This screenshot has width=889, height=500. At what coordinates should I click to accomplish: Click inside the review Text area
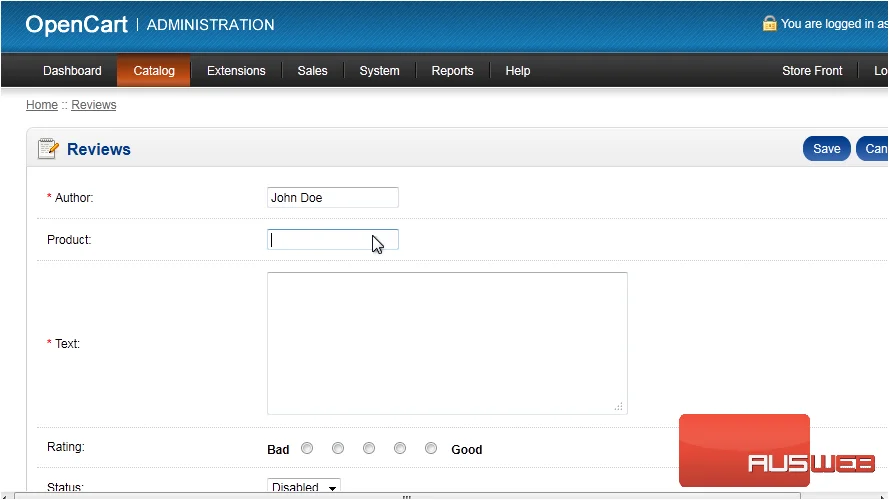tap(447, 343)
